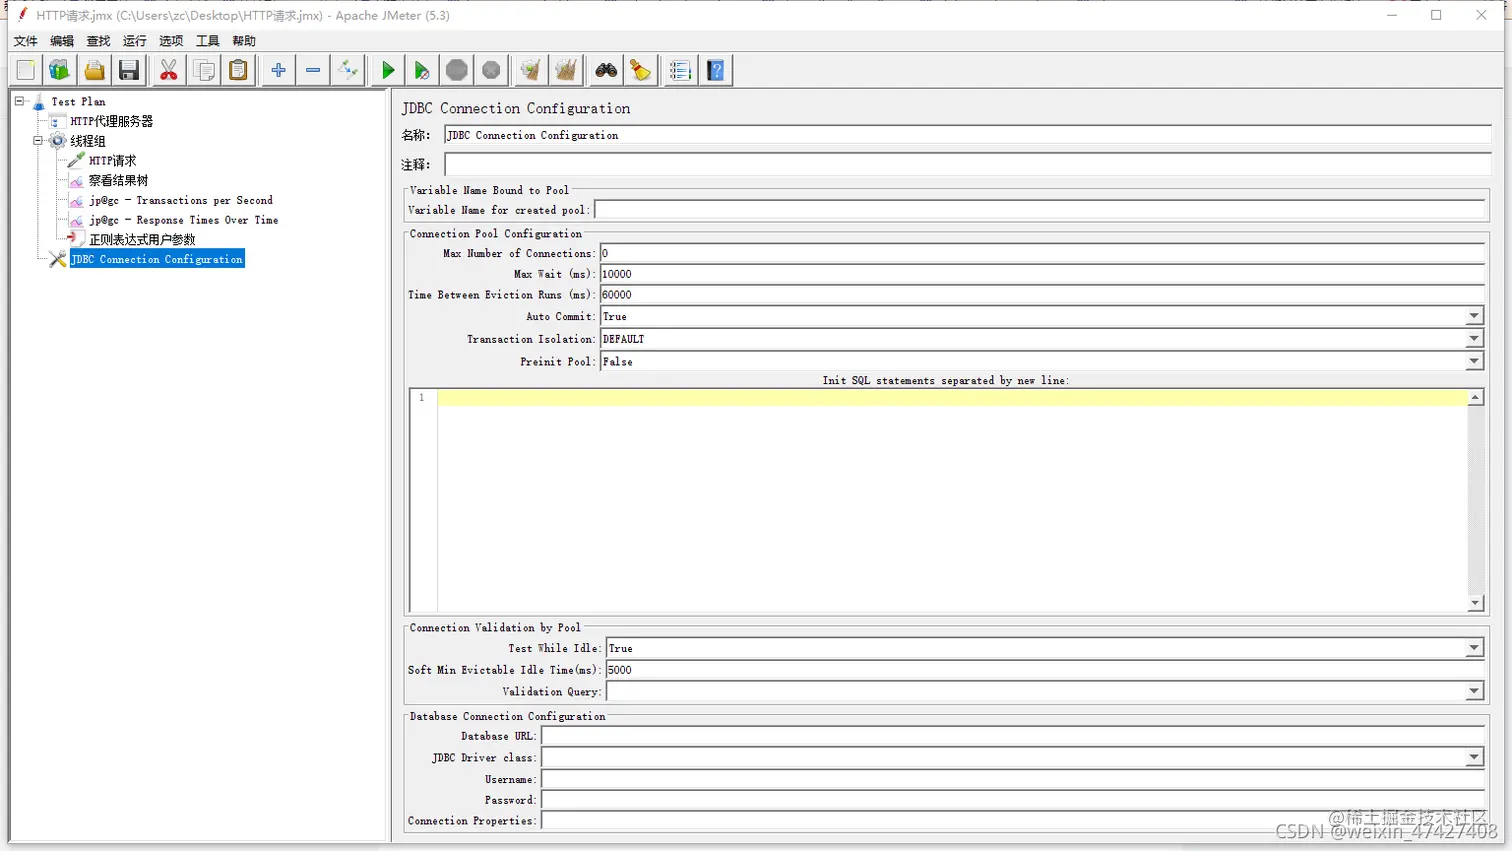1512x851 pixels.
Task: Open the 查找 menu
Action: click(x=98, y=41)
